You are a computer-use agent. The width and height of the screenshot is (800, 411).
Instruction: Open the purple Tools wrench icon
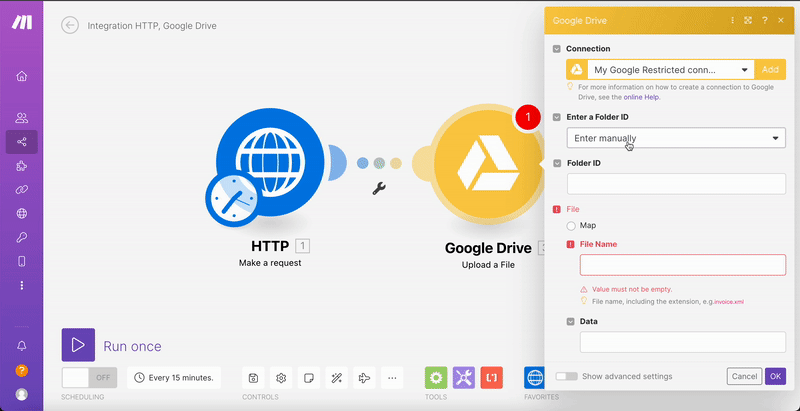464,378
